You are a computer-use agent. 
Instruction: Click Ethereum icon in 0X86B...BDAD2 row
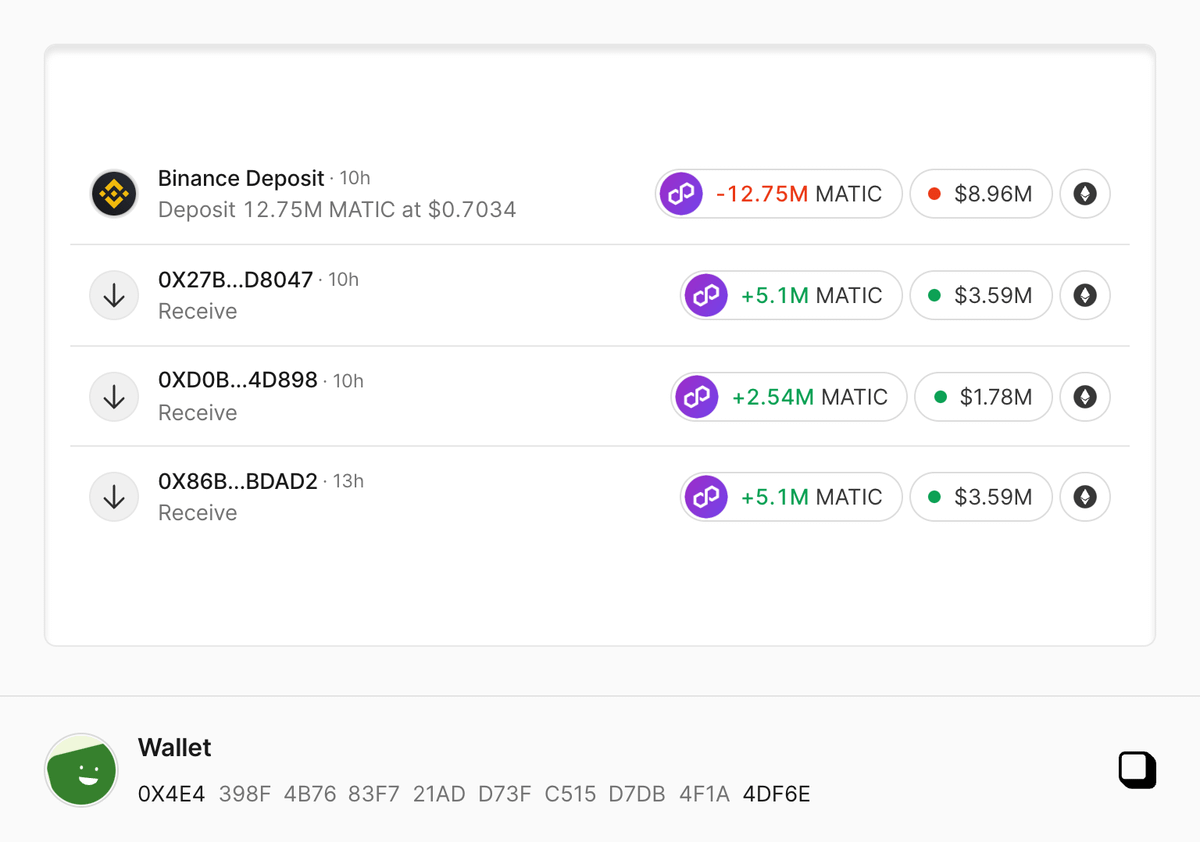click(1085, 497)
